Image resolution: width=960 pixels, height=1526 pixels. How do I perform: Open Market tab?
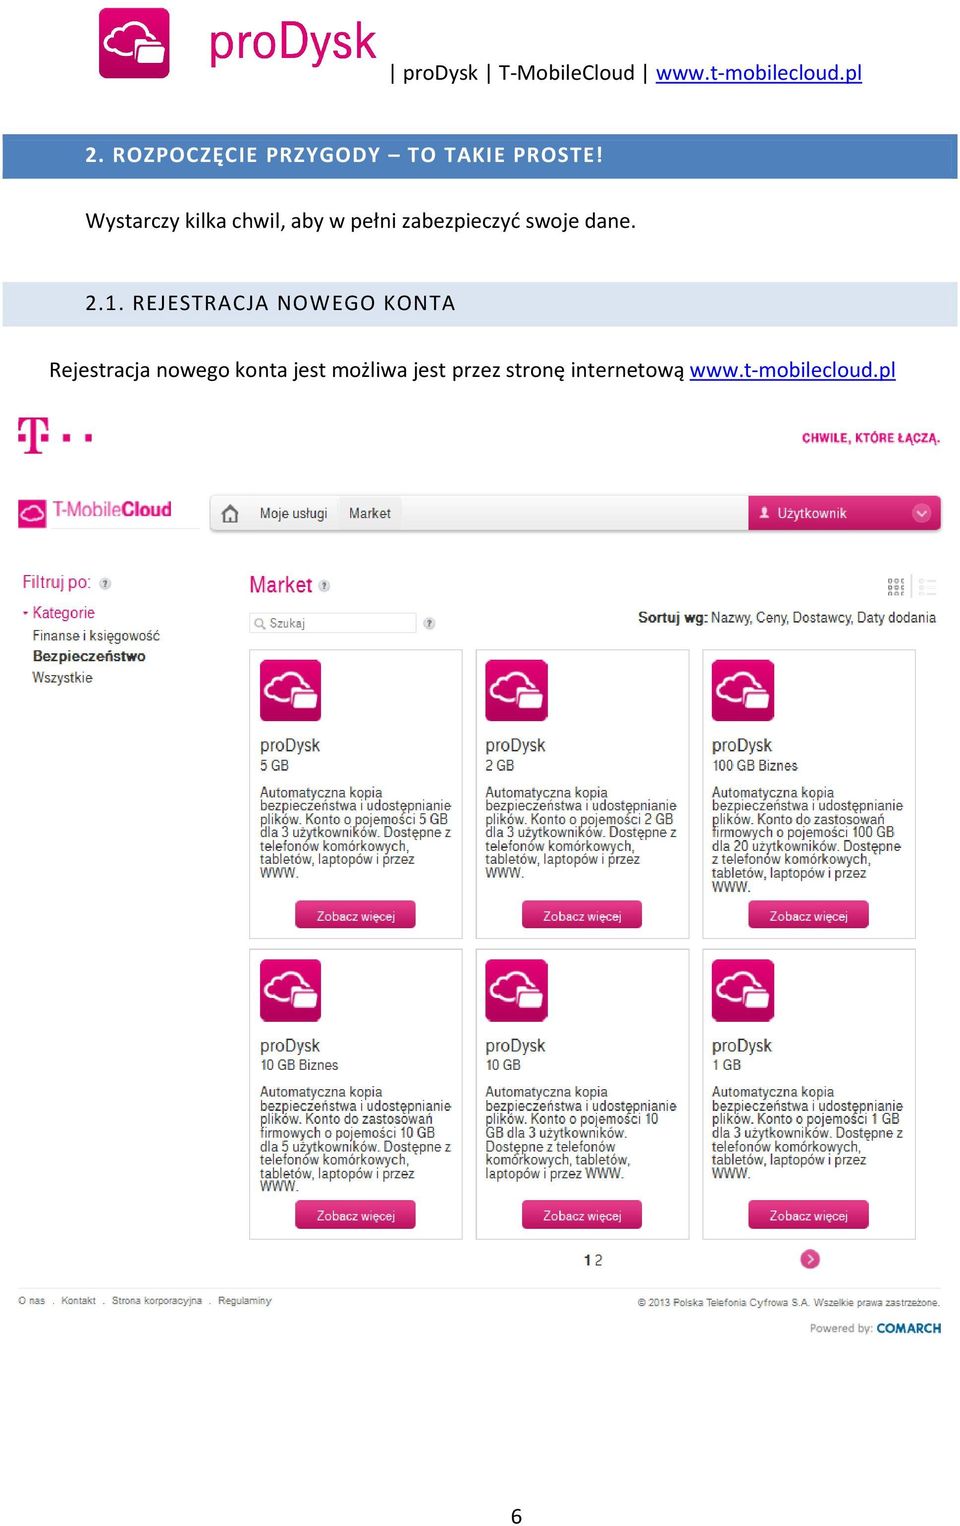[370, 513]
